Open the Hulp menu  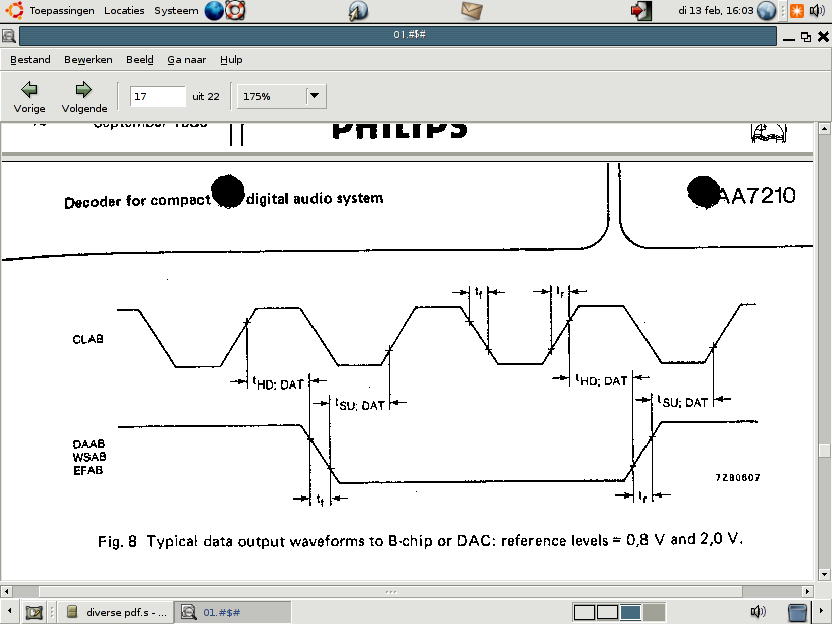point(231,59)
